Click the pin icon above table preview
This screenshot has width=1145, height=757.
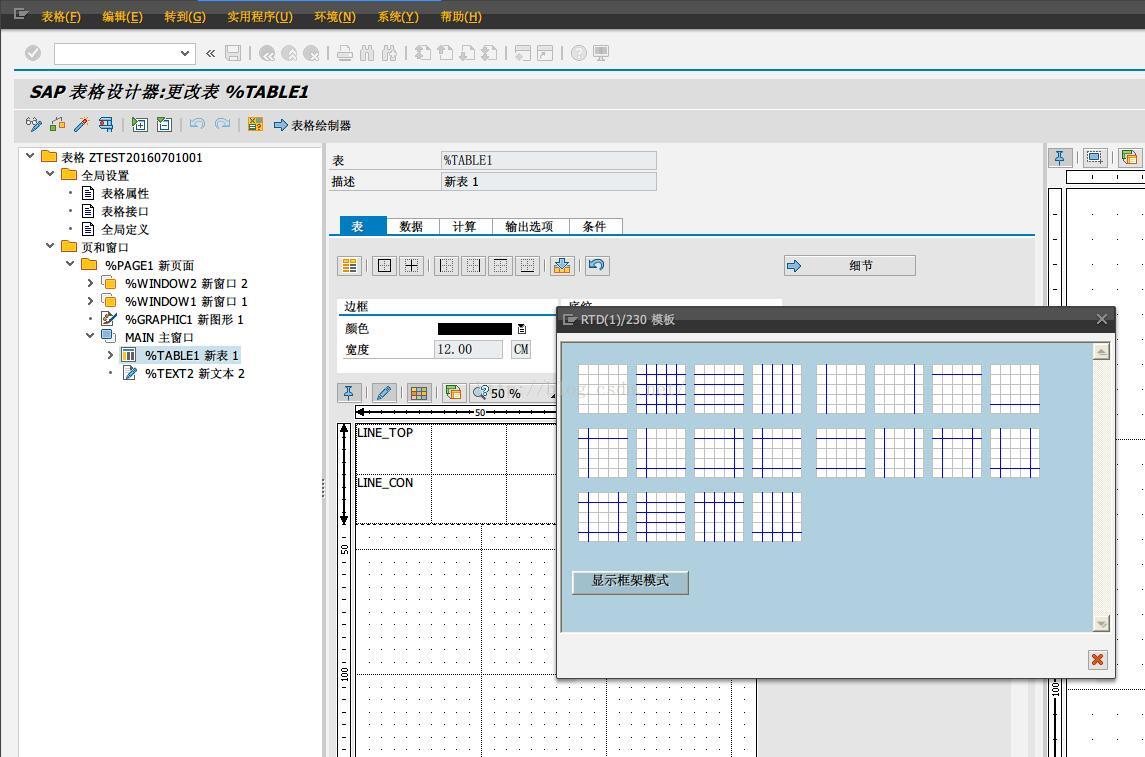point(348,393)
